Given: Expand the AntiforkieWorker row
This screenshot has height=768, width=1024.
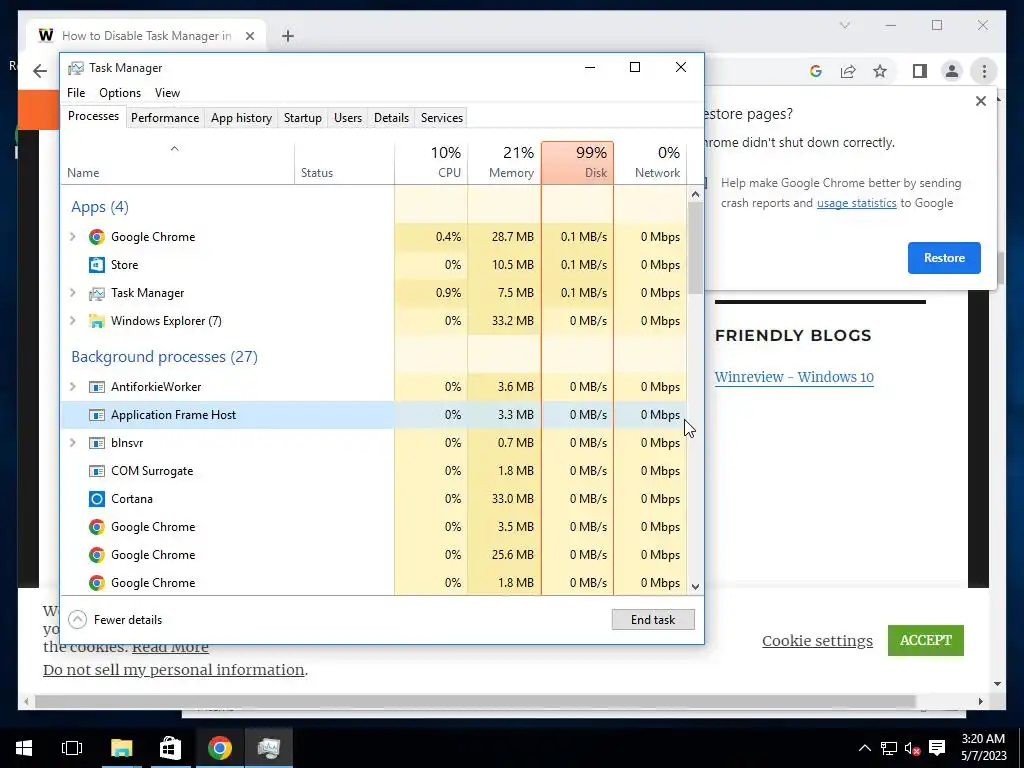Looking at the screenshot, I should click(73, 387).
